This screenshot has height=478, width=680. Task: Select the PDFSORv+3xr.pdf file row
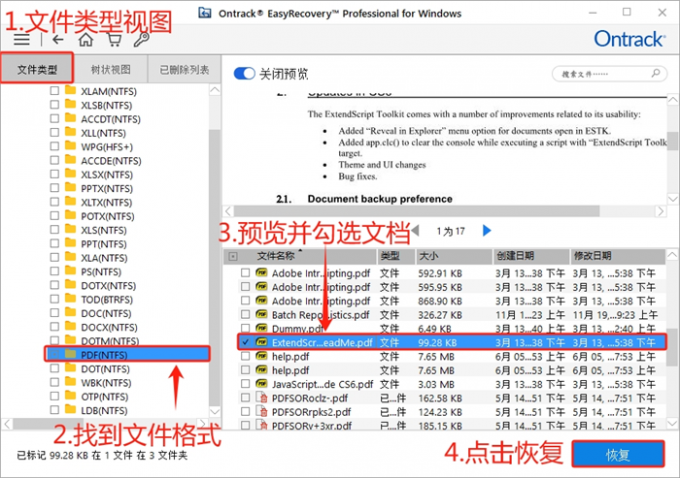point(451,425)
